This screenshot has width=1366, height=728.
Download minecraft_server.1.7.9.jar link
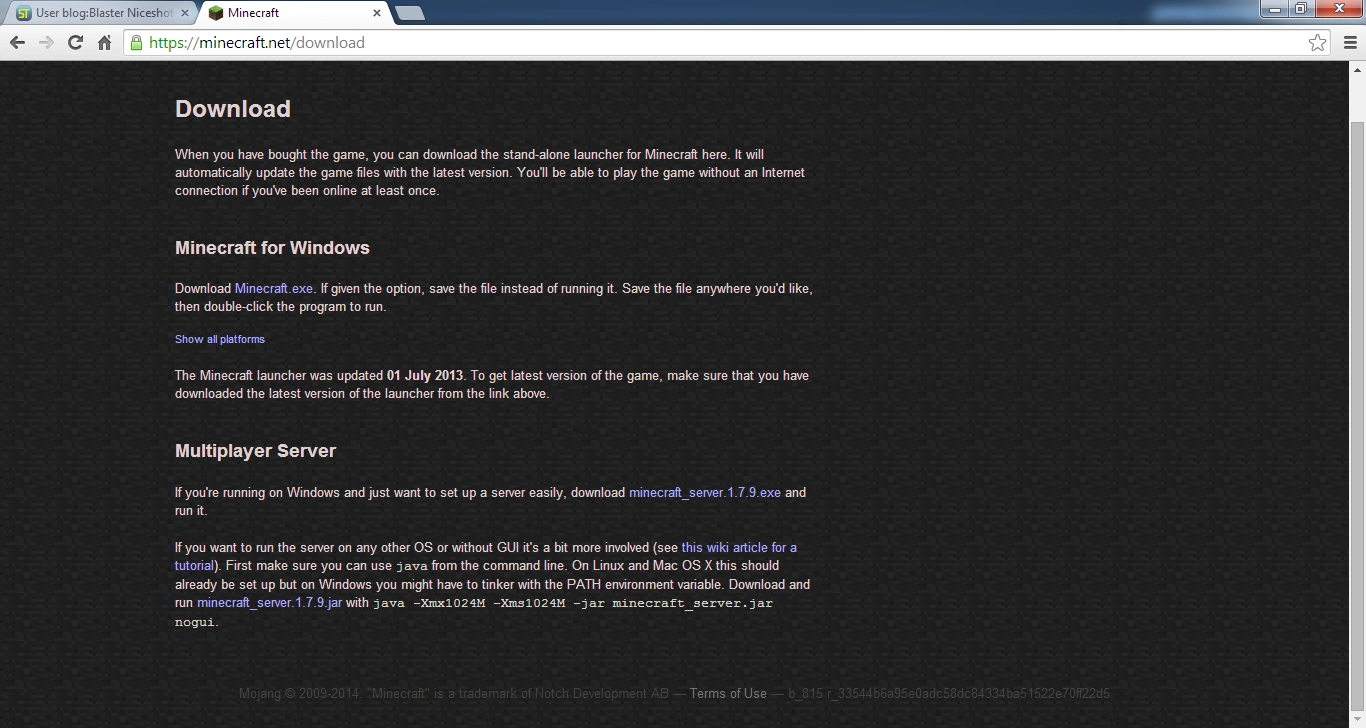point(270,603)
